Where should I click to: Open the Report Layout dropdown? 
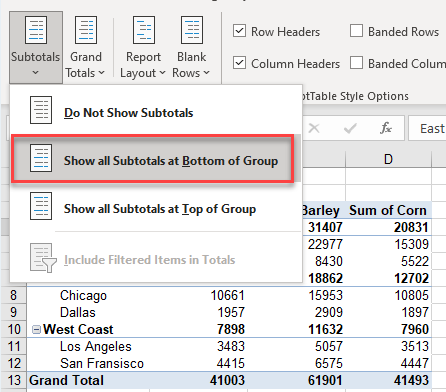tap(143, 47)
